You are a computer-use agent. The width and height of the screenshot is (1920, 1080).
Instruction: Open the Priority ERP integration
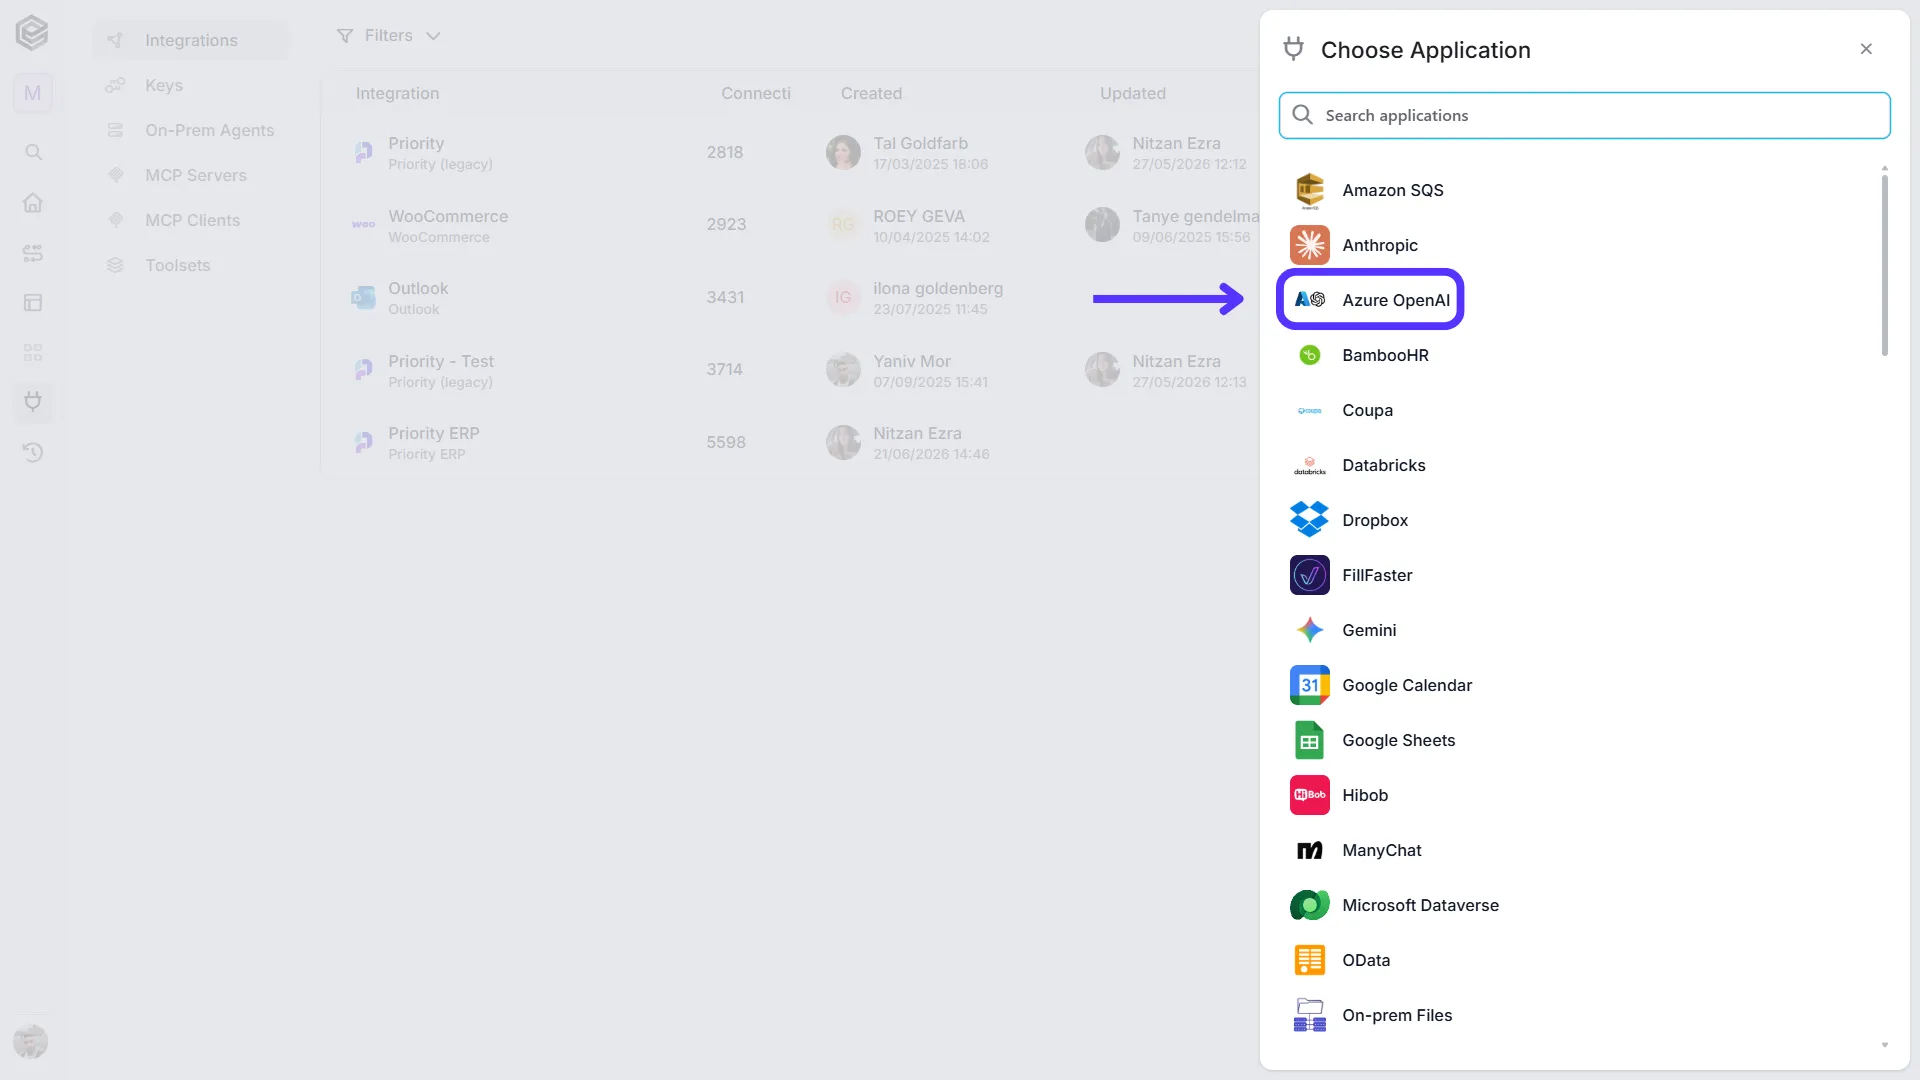pyautogui.click(x=790, y=442)
